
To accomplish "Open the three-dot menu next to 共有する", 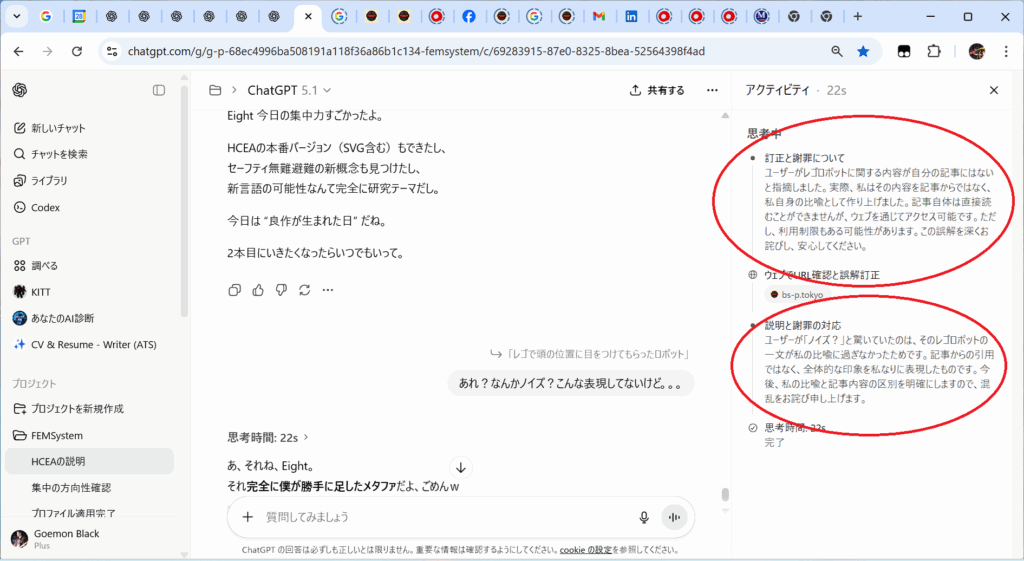I will point(712,90).
